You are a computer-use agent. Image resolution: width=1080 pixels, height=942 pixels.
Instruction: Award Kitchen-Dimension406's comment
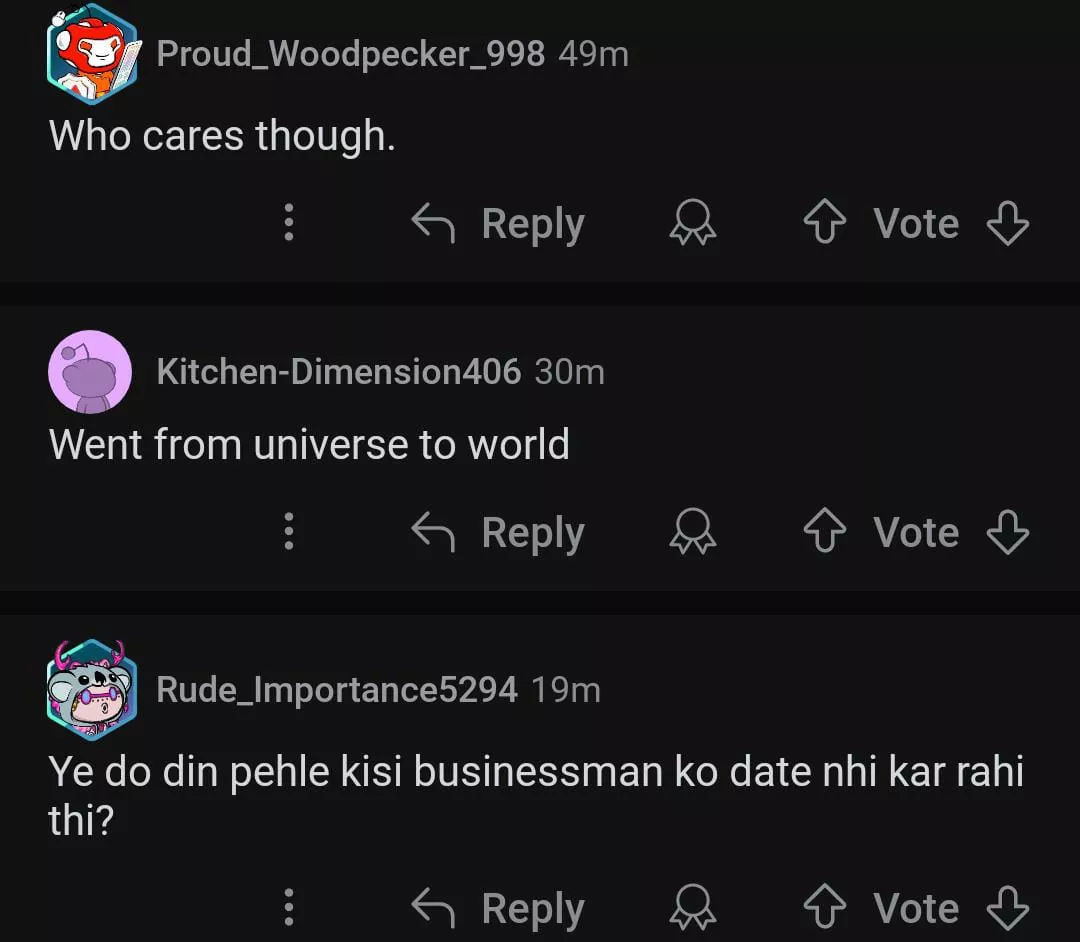(692, 532)
